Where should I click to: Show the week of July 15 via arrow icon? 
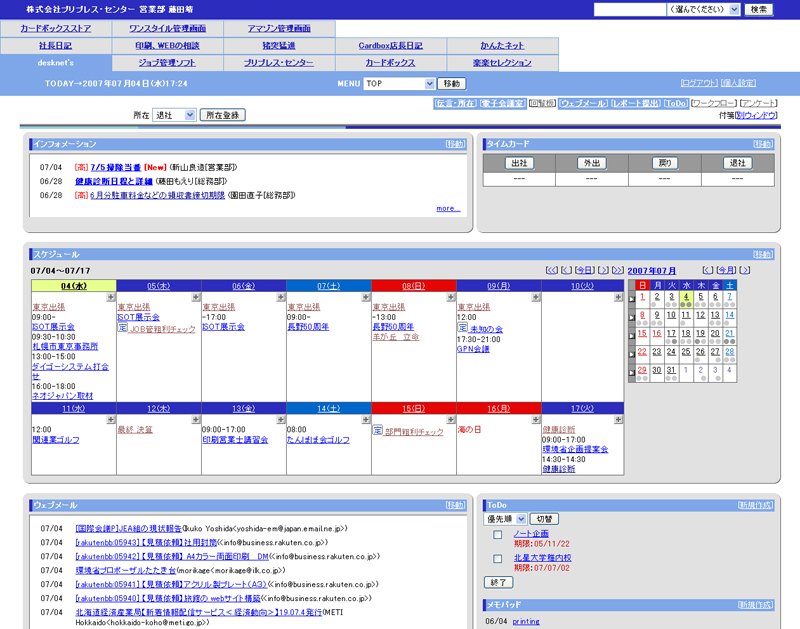coord(632,336)
